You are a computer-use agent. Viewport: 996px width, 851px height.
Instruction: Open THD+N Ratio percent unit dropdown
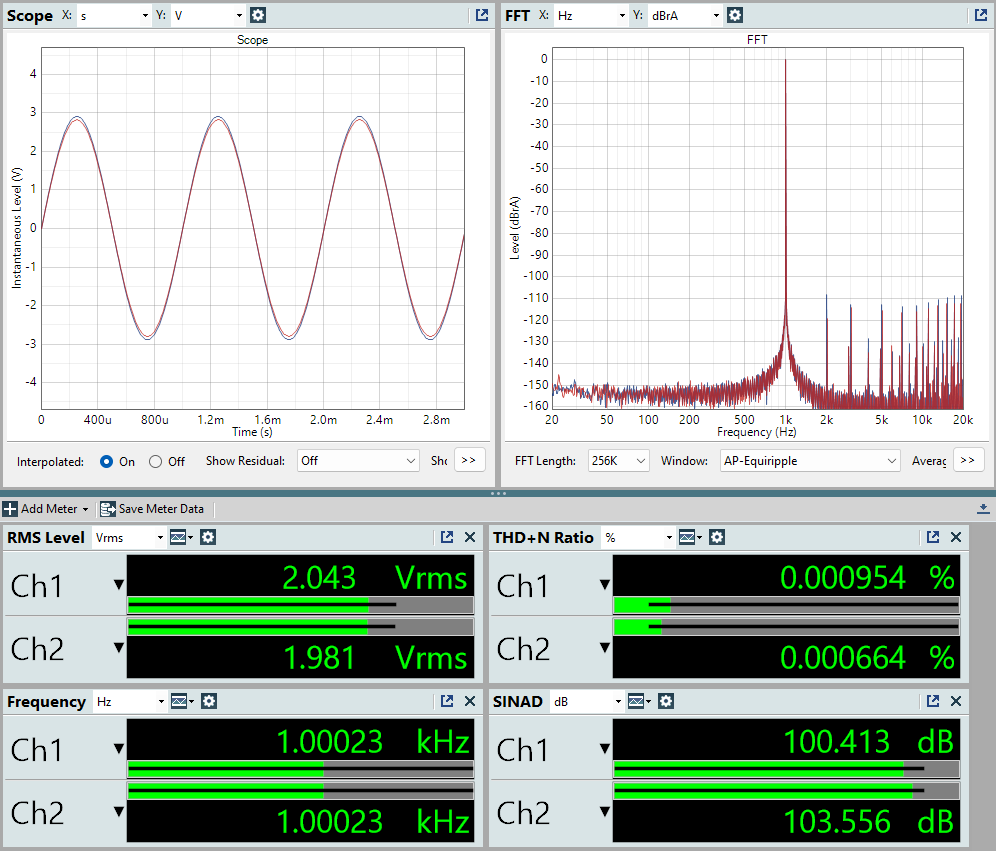pyautogui.click(x=638, y=538)
